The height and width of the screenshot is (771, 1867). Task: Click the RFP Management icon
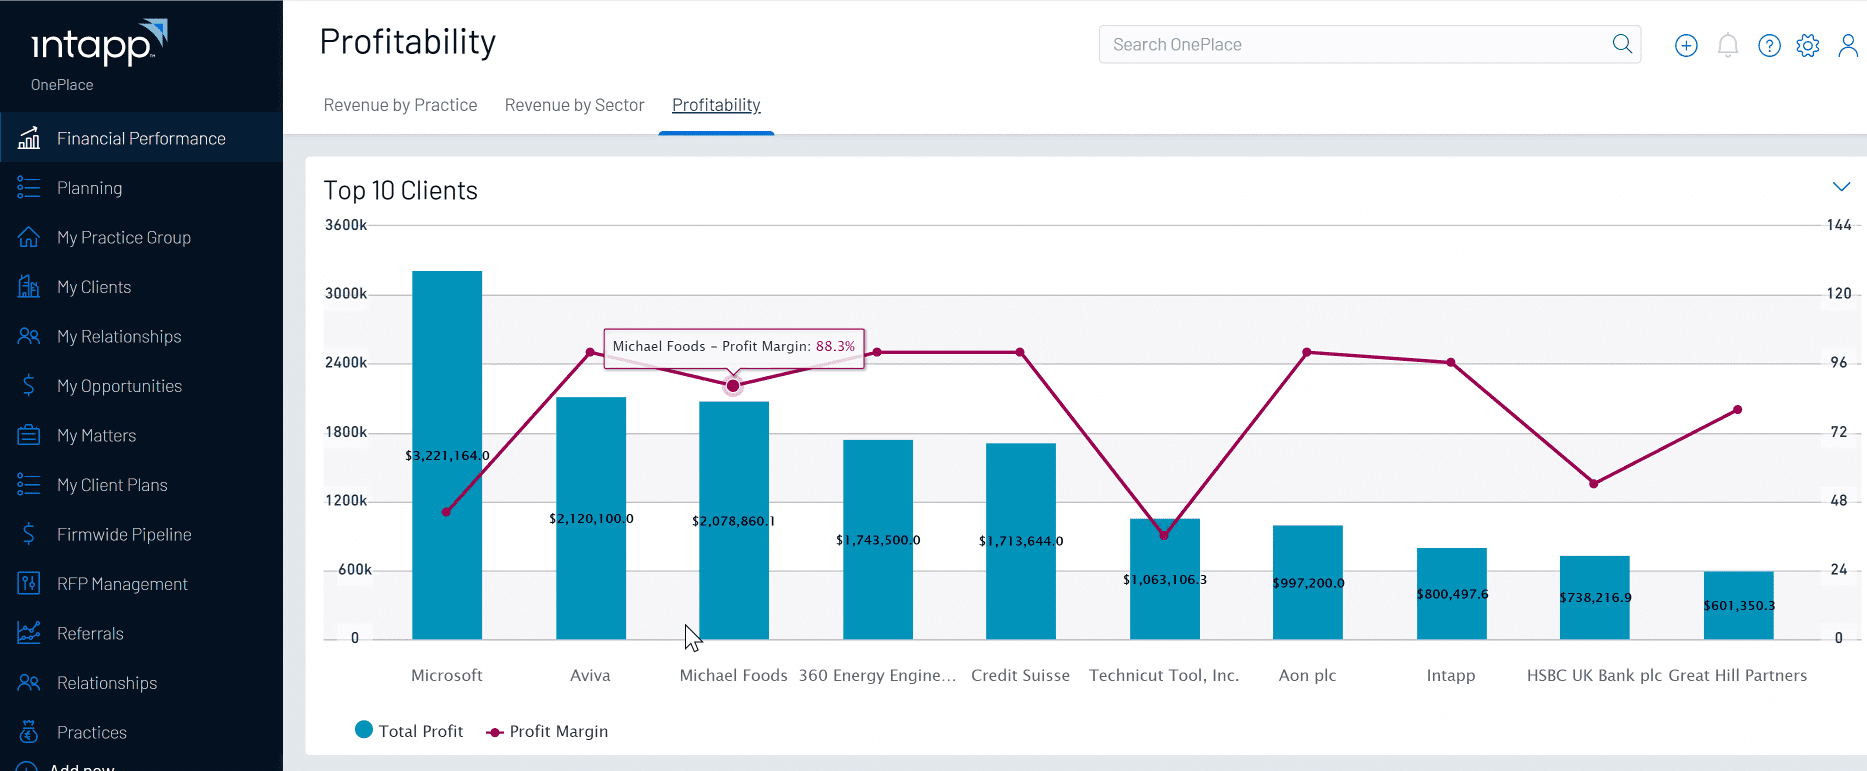(29, 584)
